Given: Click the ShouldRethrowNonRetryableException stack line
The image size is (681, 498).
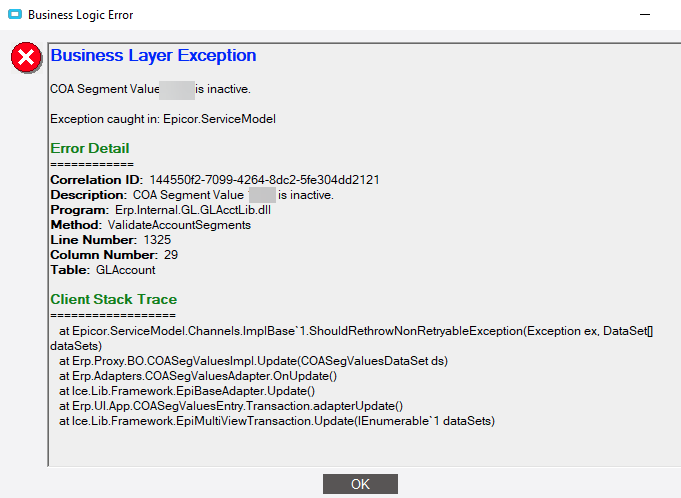Looking at the screenshot, I should (352, 338).
